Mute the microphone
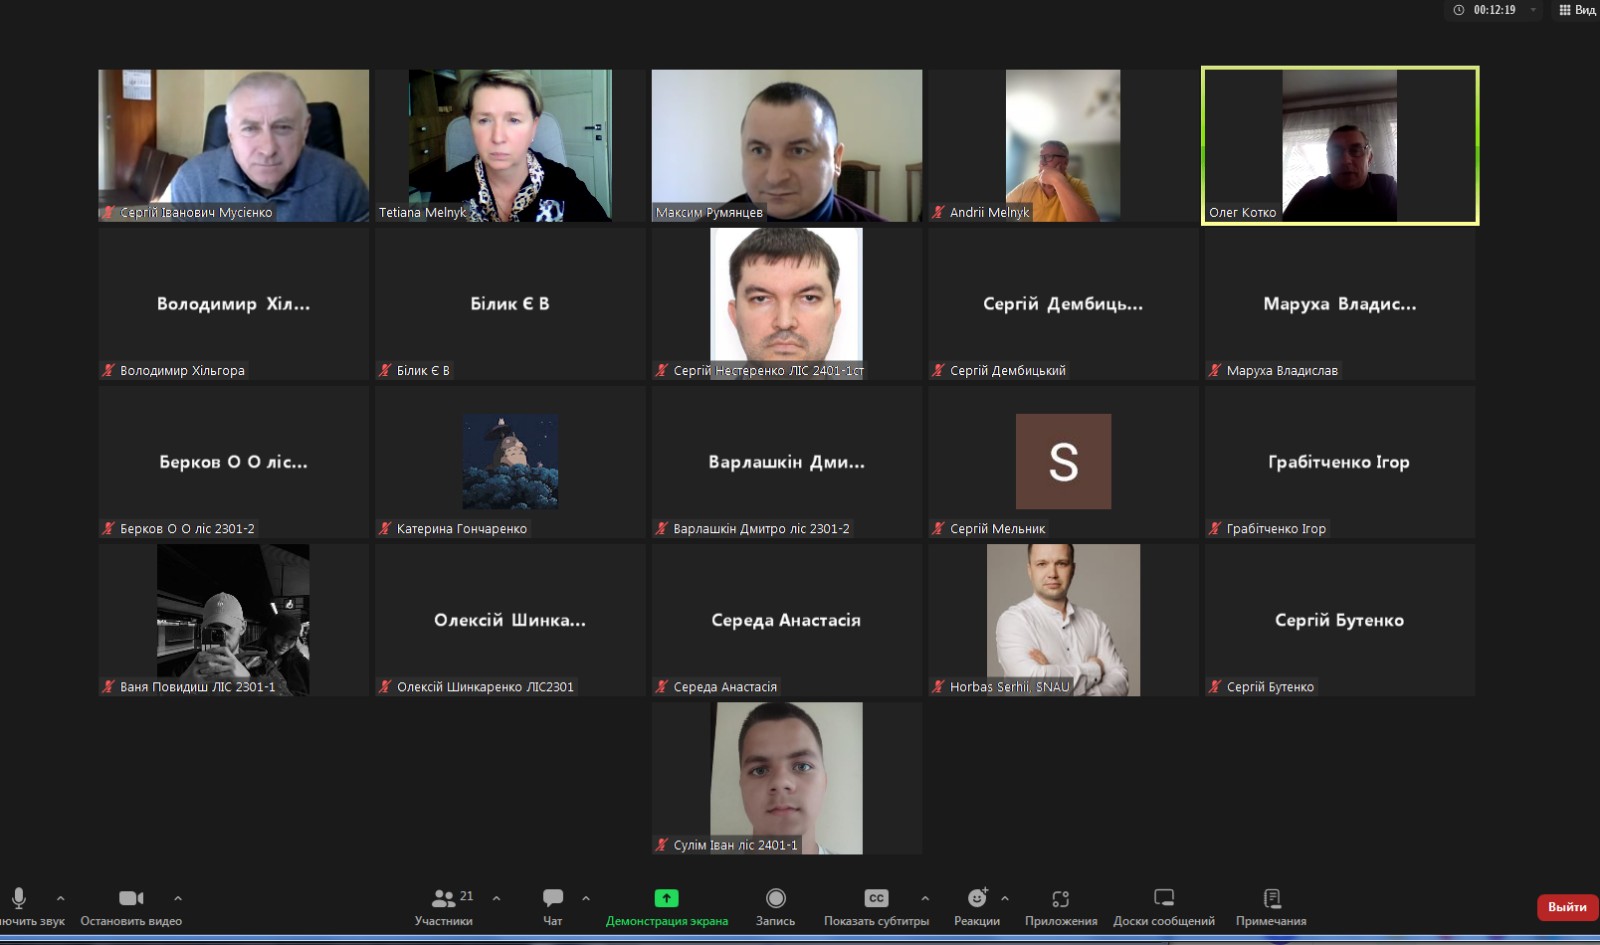Screen dimensions: 1600x945 pos(19,898)
